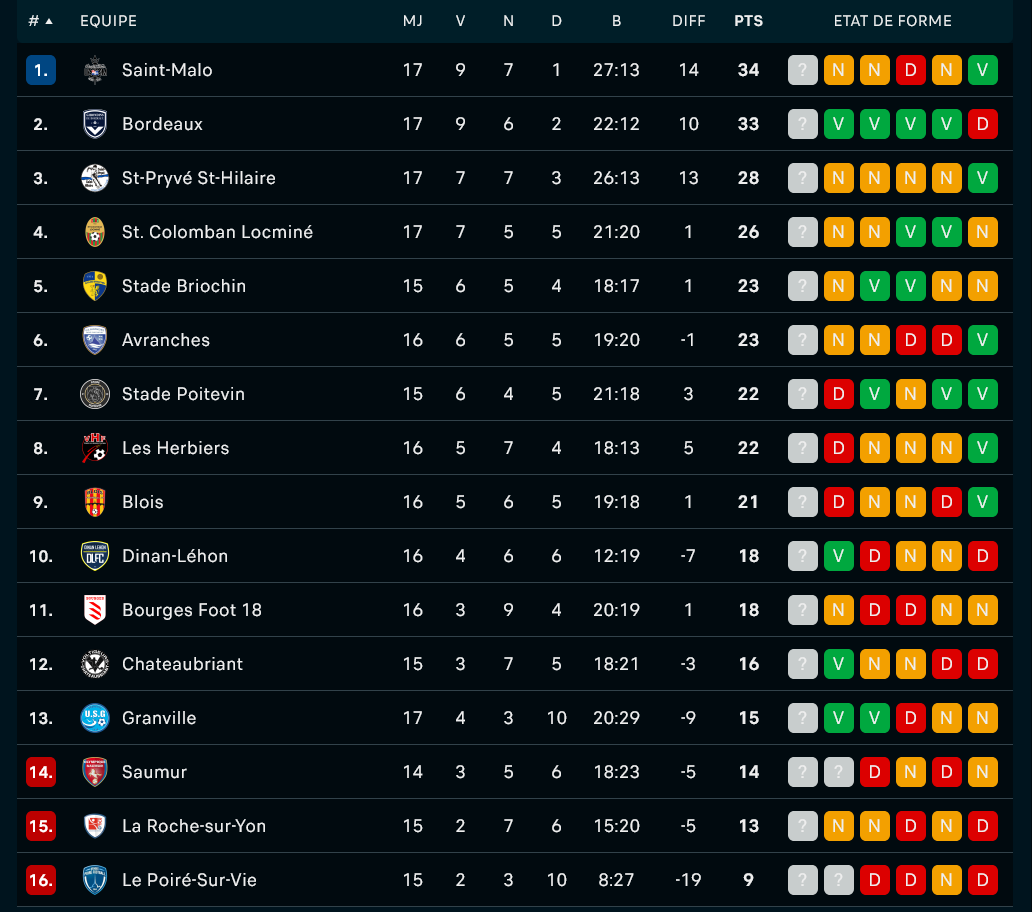The height and width of the screenshot is (912, 1032).
Task: Click the Bourges Foot 18 crest
Action: pyautogui.click(x=95, y=609)
